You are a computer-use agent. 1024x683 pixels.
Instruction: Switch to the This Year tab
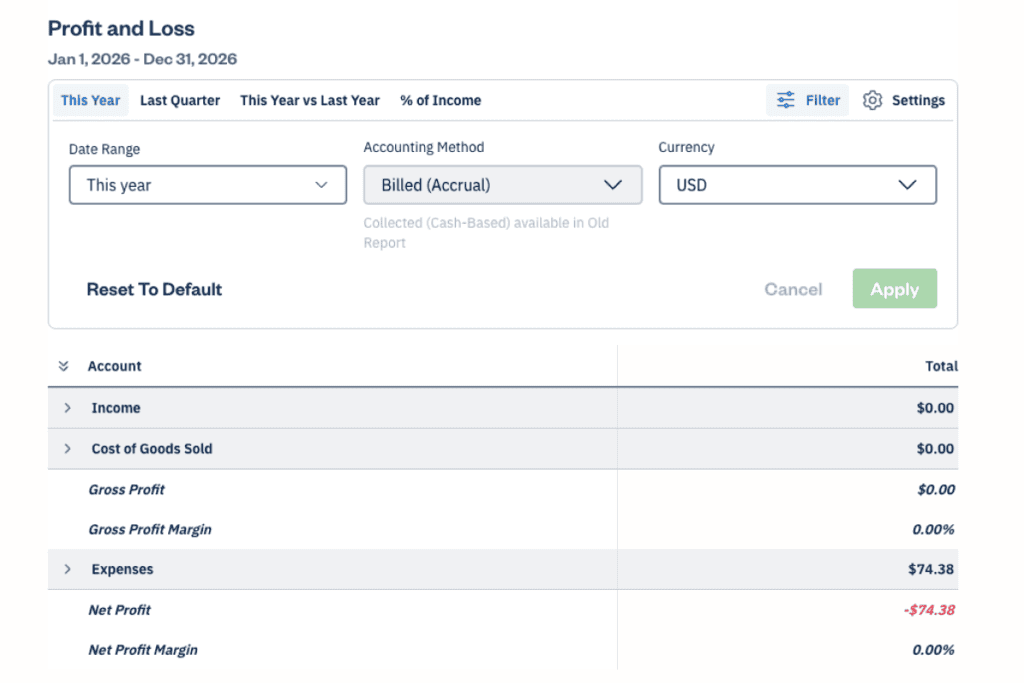91,101
